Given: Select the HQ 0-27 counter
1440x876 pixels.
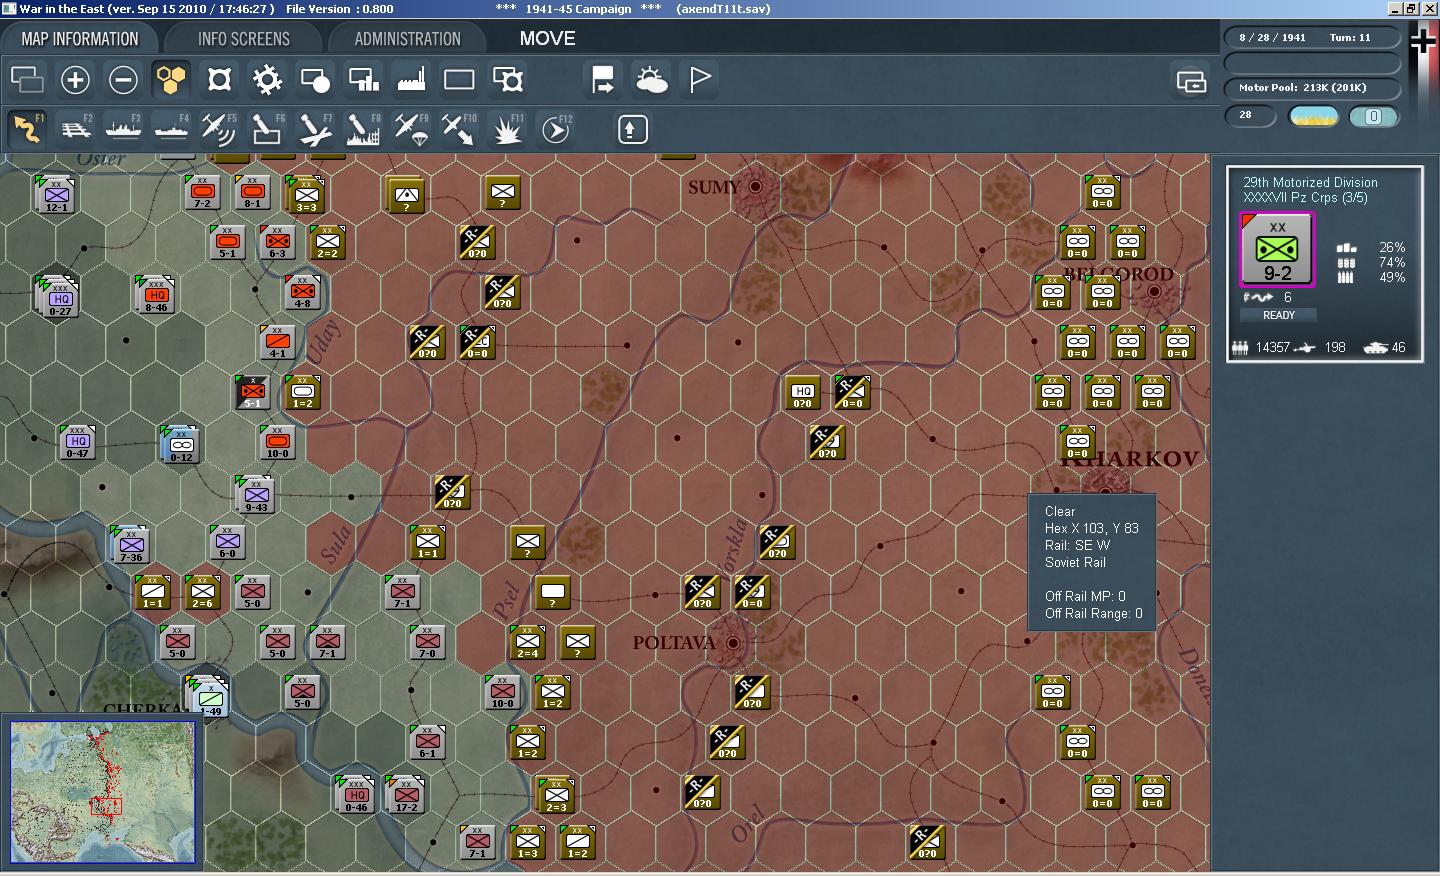Looking at the screenshot, I should pyautogui.click(x=60, y=297).
